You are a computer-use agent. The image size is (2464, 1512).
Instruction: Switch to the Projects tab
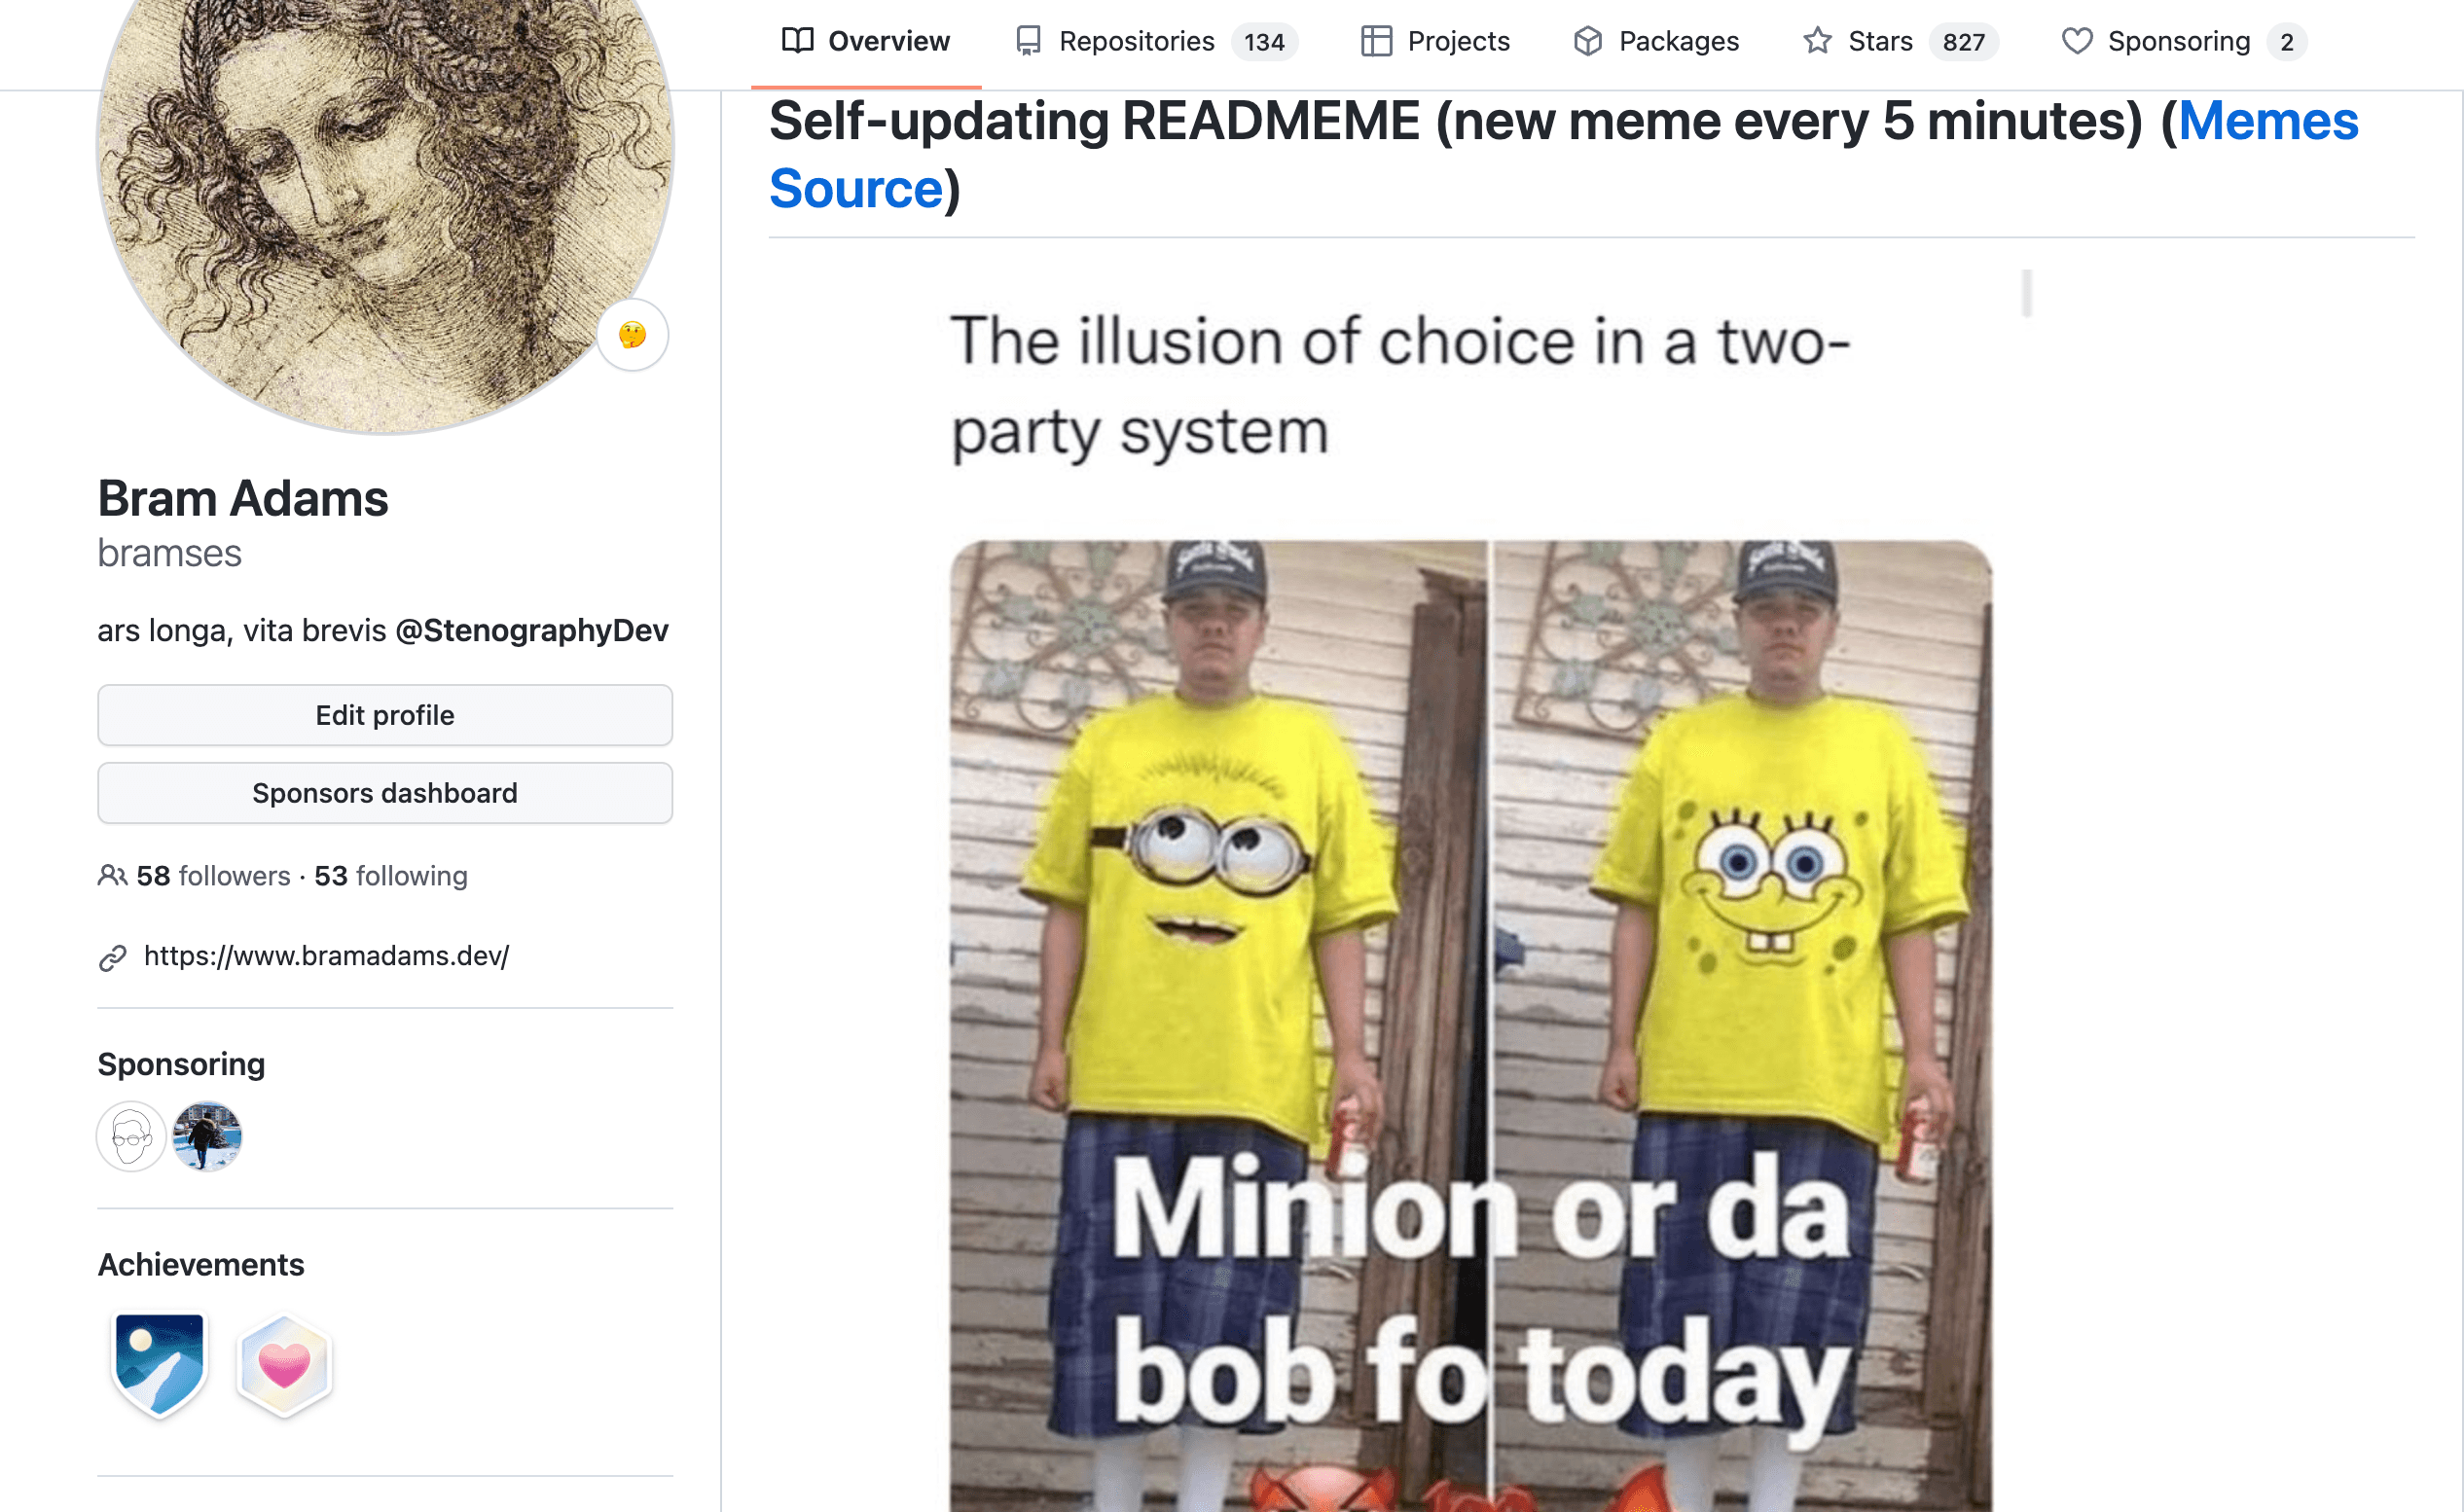1435,41
